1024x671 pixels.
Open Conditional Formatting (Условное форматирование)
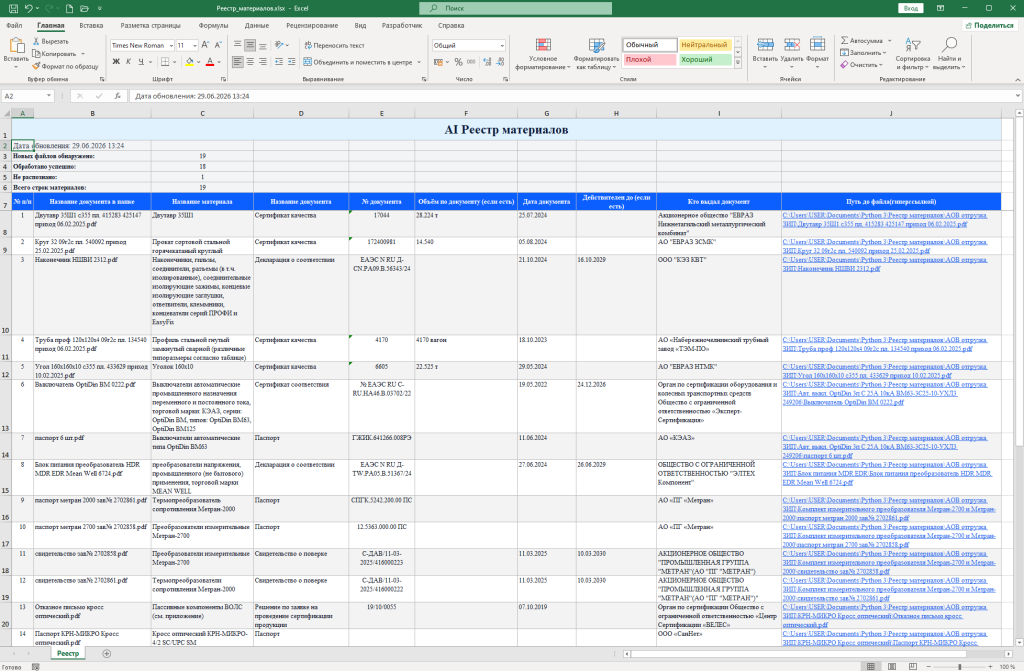543,54
